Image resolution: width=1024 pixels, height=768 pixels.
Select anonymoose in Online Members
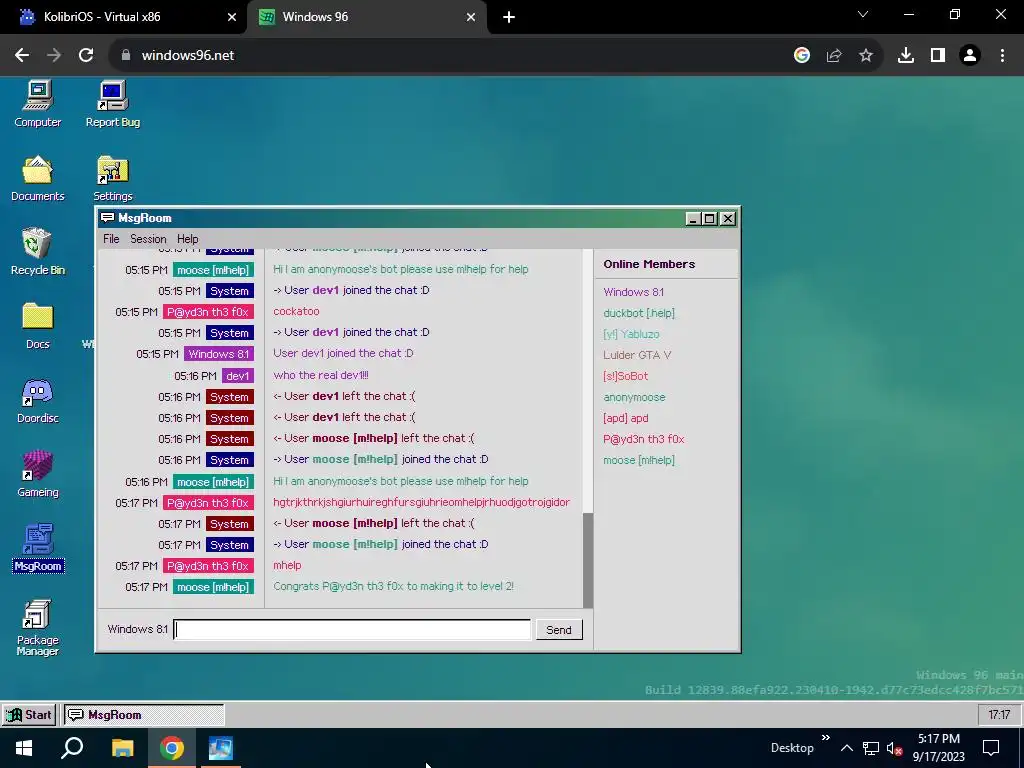(634, 397)
